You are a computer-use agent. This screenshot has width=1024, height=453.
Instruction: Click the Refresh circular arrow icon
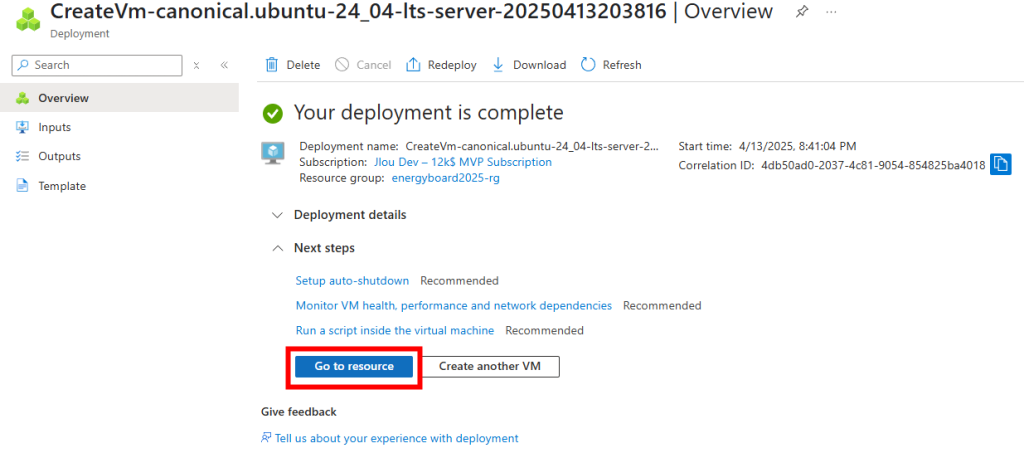pos(588,65)
